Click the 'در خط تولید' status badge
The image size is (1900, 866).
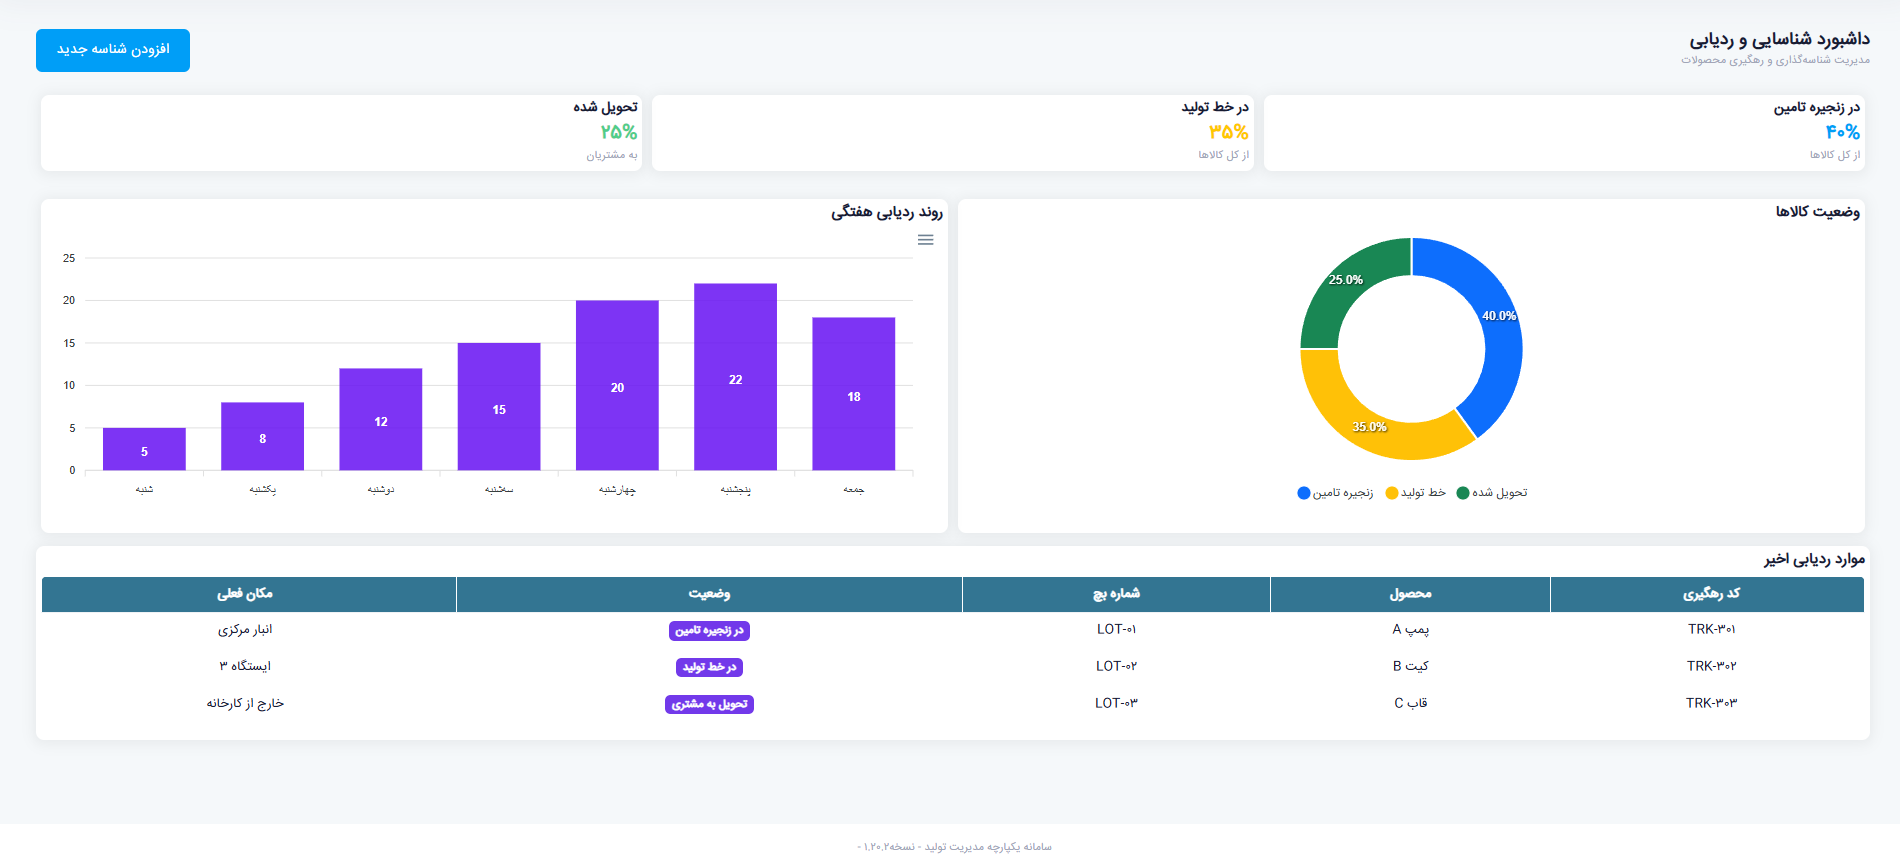[709, 667]
